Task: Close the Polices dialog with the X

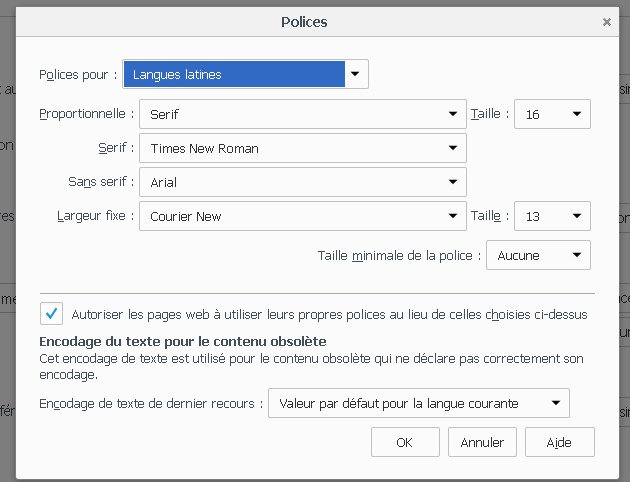Action: pos(607,21)
